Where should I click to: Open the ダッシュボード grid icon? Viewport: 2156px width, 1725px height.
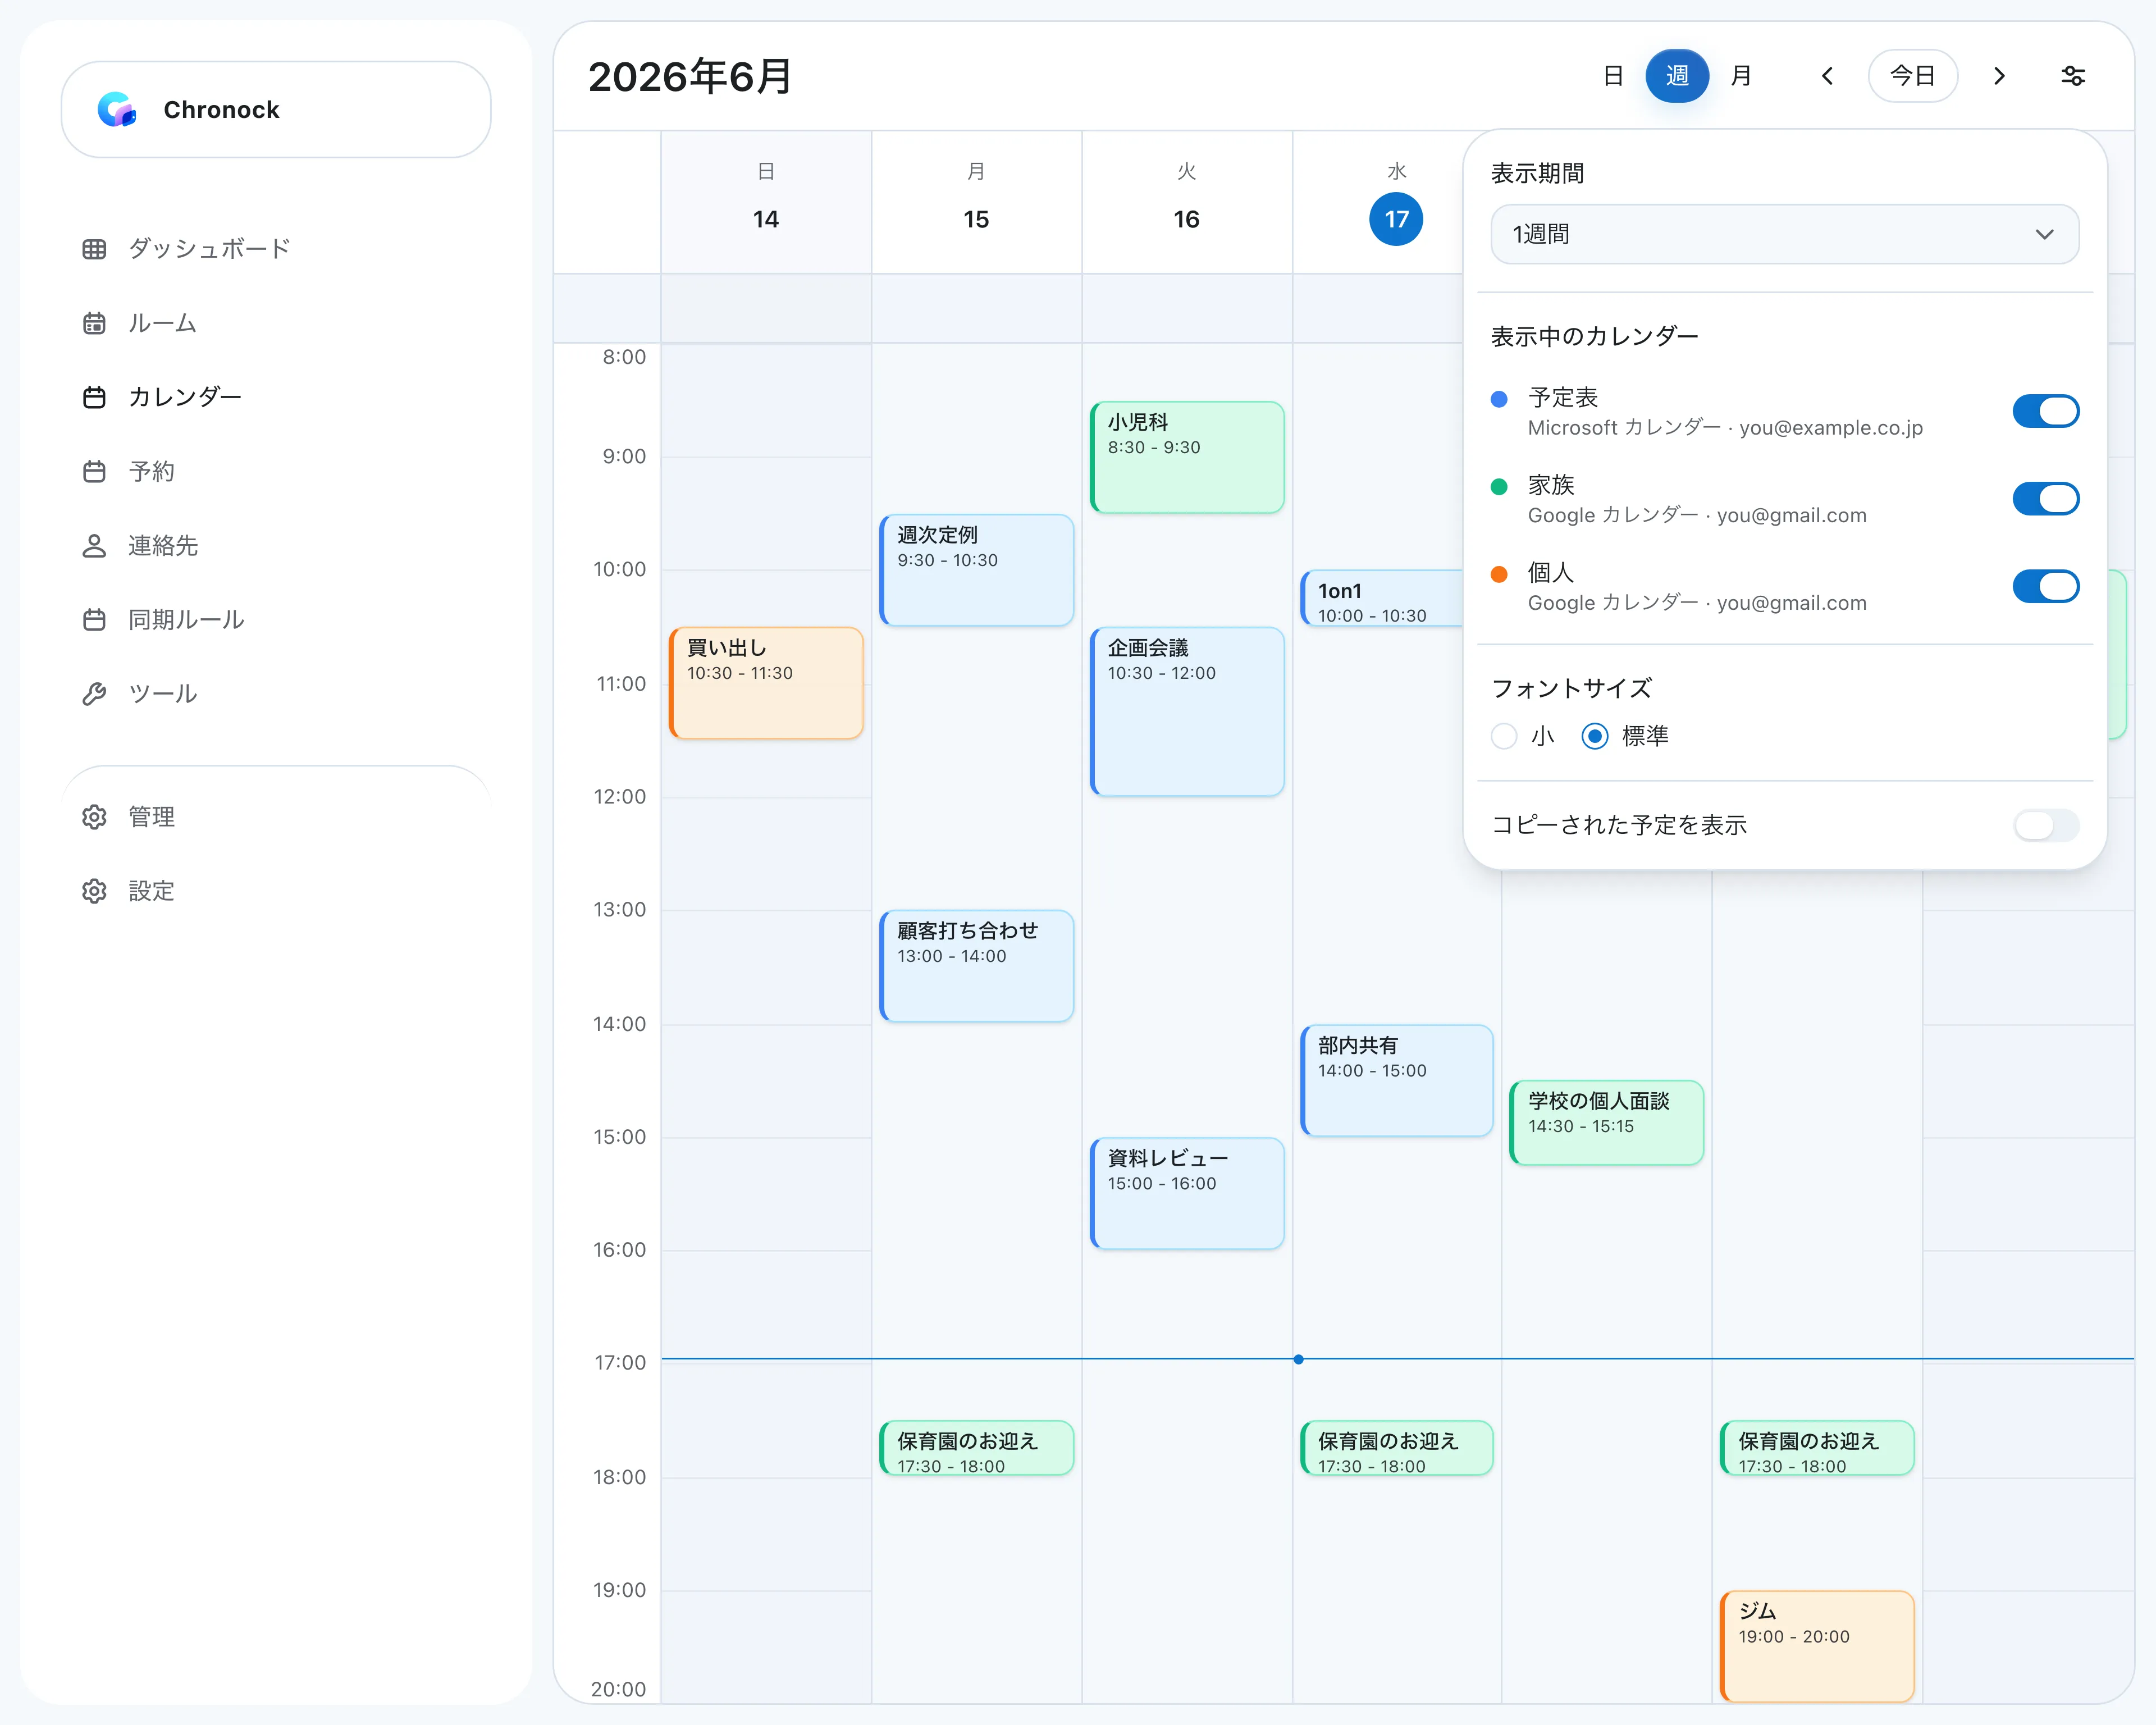pyautogui.click(x=94, y=249)
